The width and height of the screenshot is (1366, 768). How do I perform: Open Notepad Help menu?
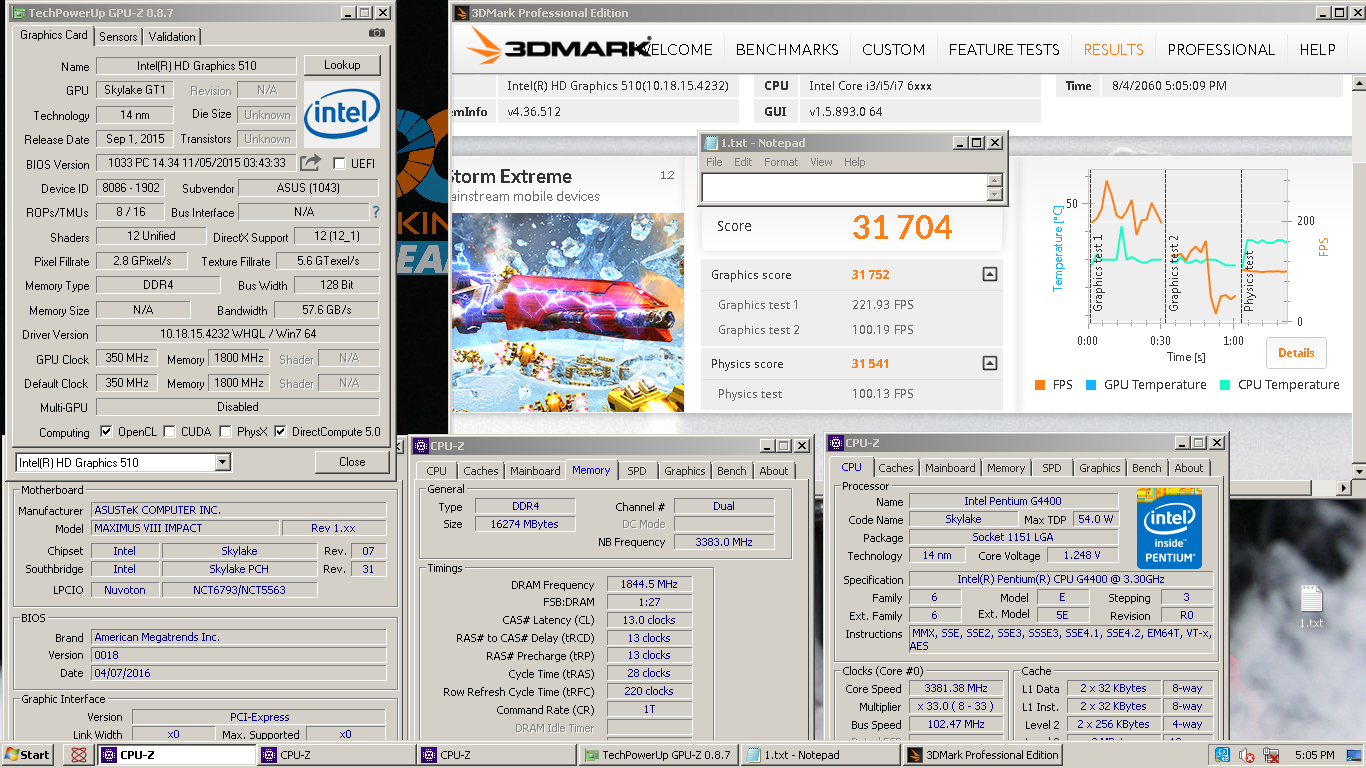(854, 162)
